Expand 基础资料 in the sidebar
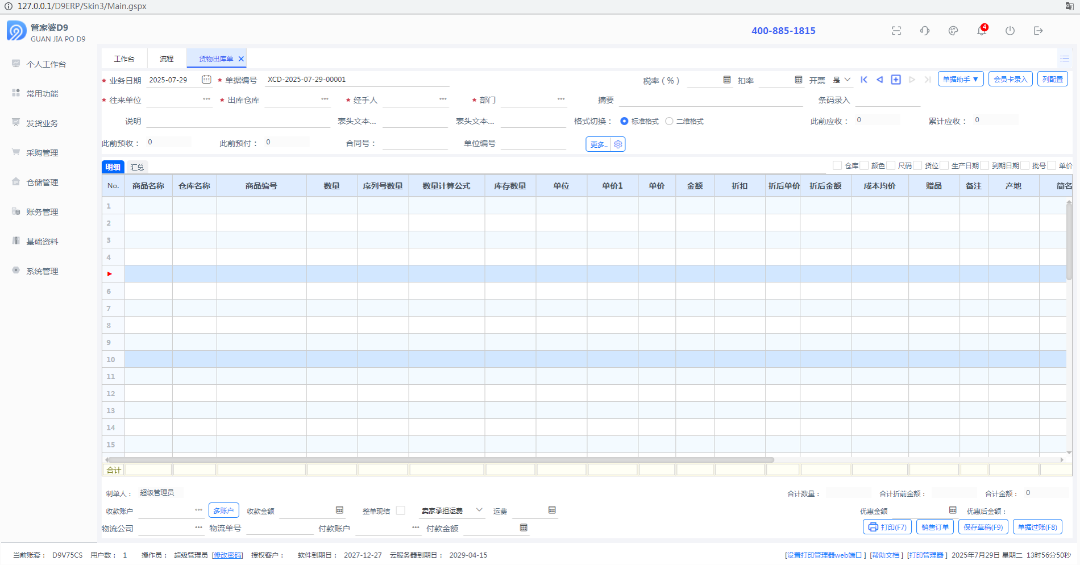Screen dimensions: 1080x565 point(42,242)
